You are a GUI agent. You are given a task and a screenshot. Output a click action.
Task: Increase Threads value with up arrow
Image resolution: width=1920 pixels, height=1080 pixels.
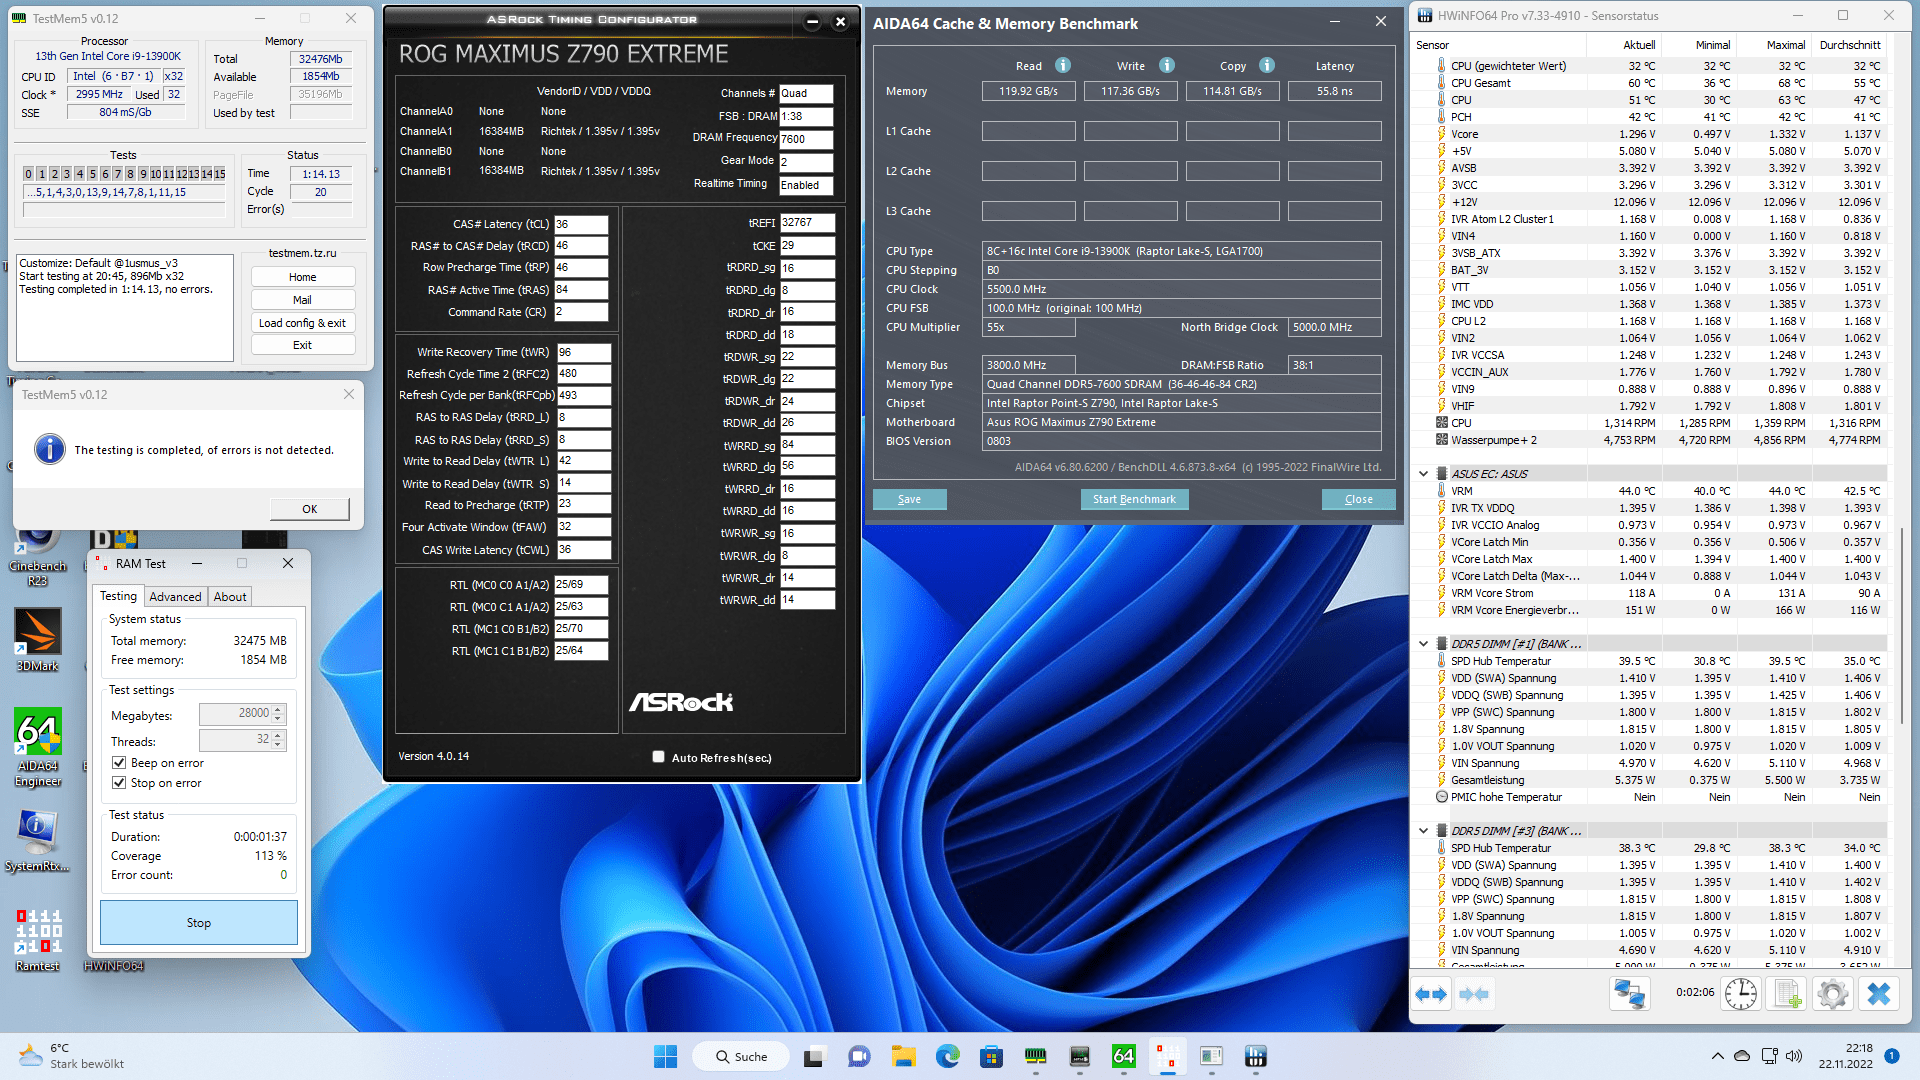click(279, 735)
